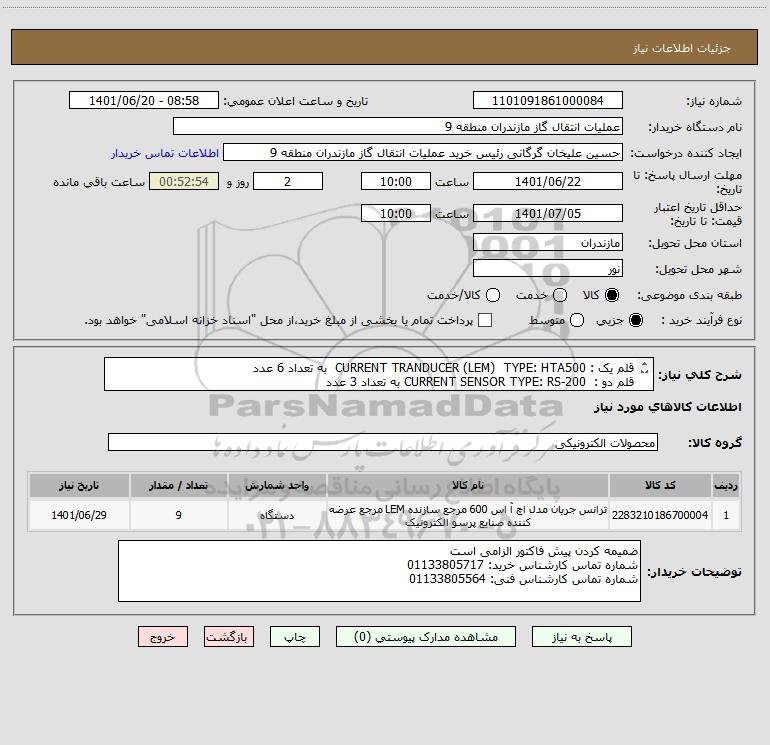The image size is (770, 745).
Task: Click the deadline date 1401/06/22 field
Action: click(x=548, y=181)
